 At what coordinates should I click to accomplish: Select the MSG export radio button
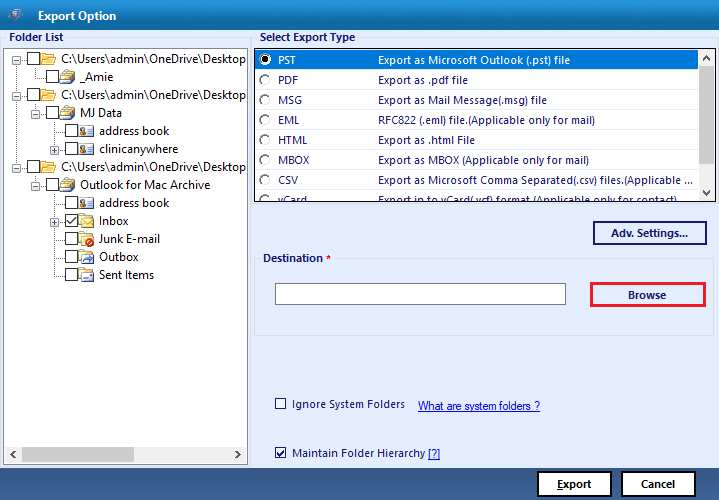[x=265, y=100]
